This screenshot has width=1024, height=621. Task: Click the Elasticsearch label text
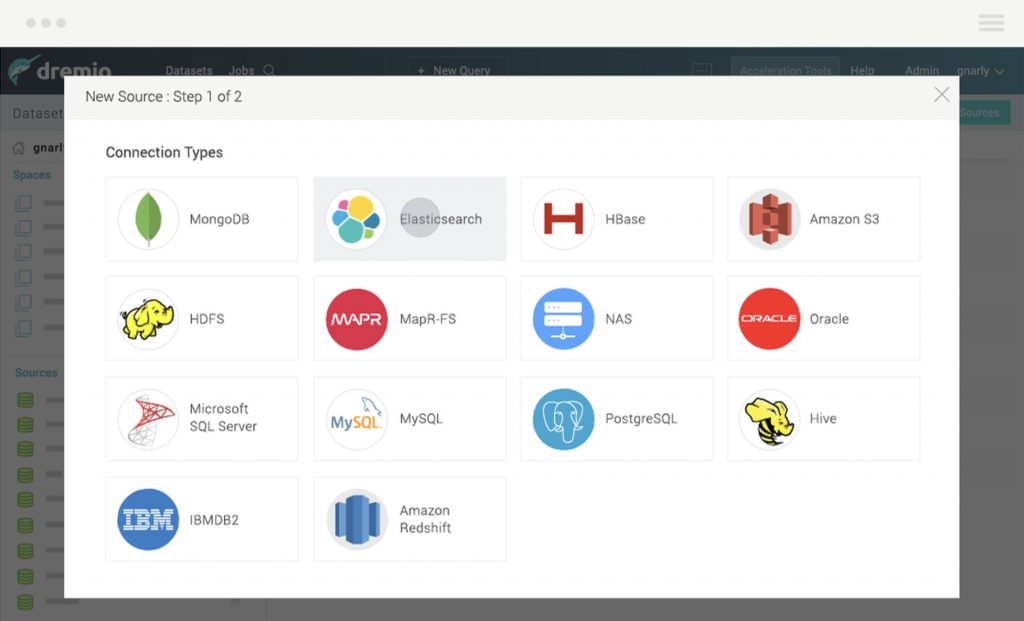pyautogui.click(x=441, y=219)
